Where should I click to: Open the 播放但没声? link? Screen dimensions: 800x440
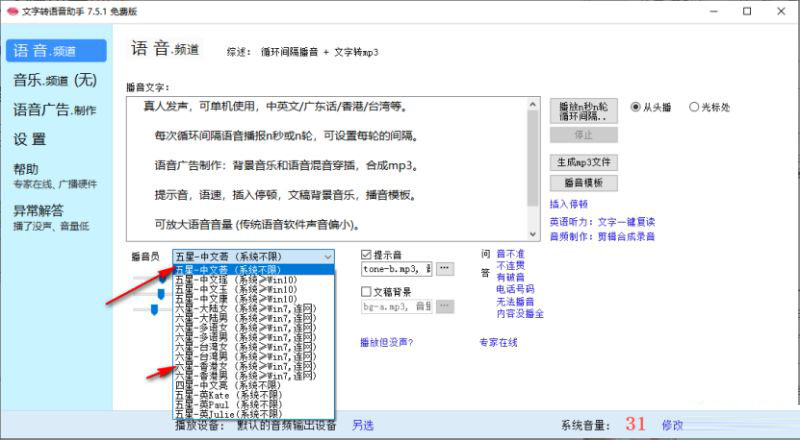[x=386, y=343]
